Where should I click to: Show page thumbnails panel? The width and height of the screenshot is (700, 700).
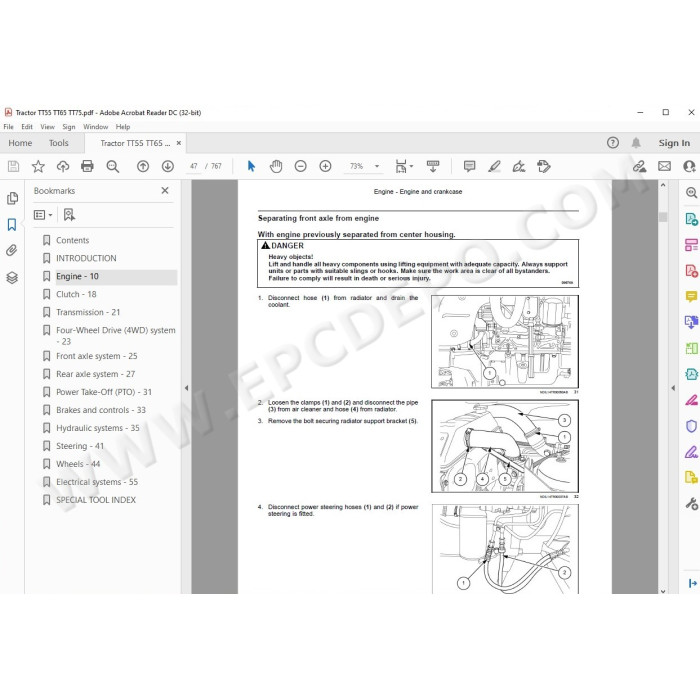[x=12, y=198]
